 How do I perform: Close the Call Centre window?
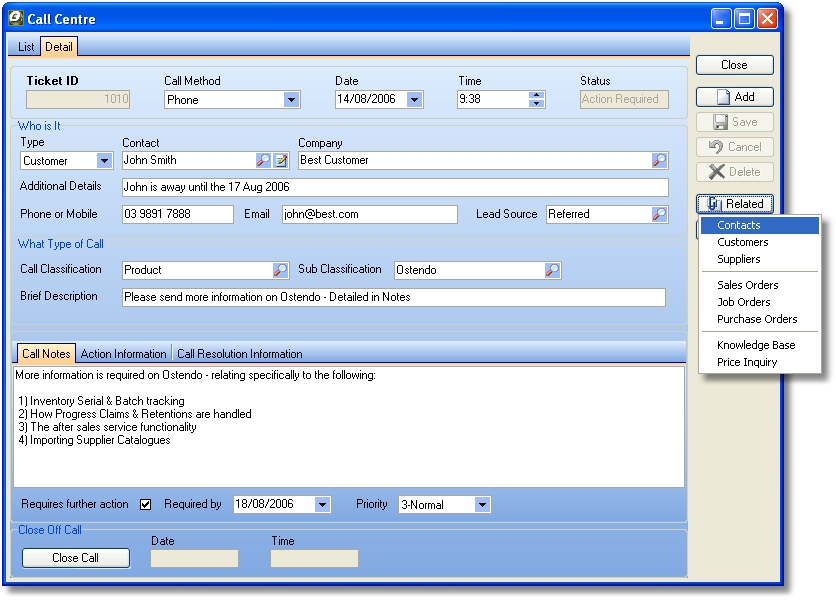(x=767, y=19)
